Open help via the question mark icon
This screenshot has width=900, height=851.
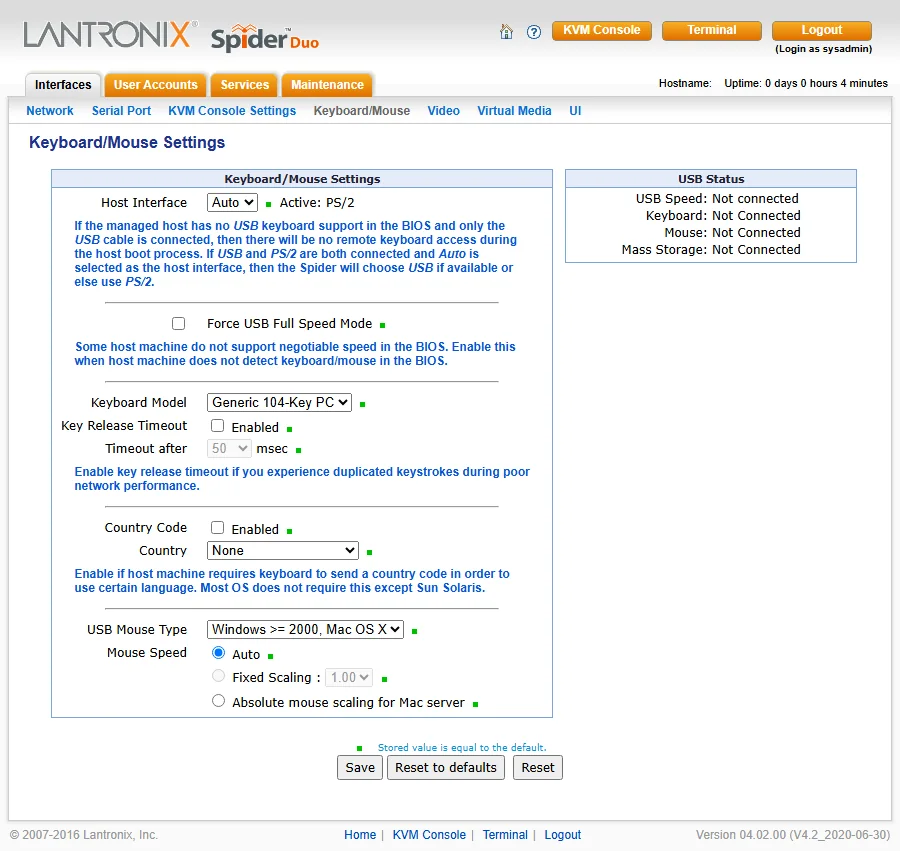coord(534,32)
